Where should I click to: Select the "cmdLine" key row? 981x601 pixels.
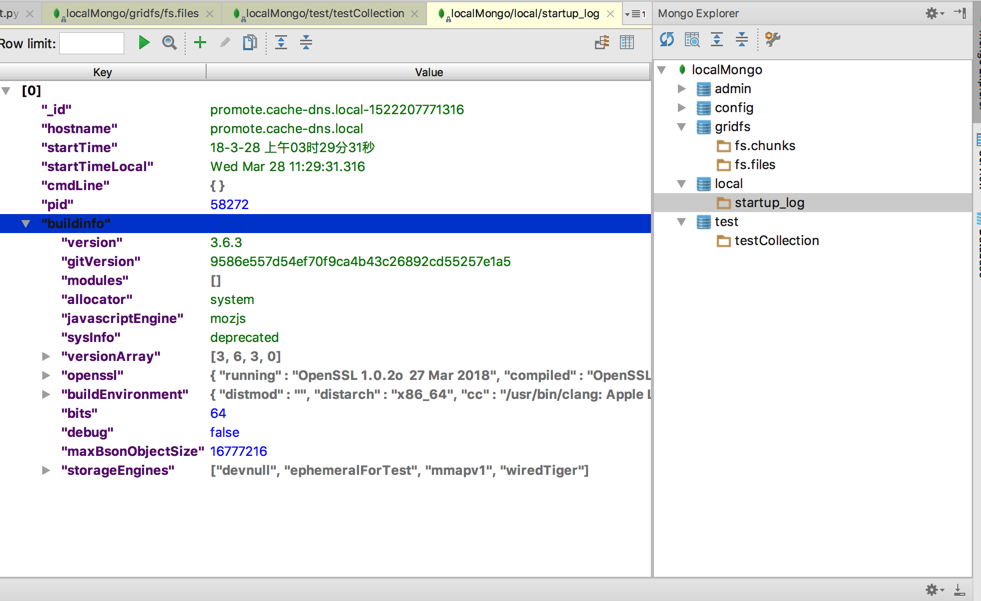coord(325,186)
